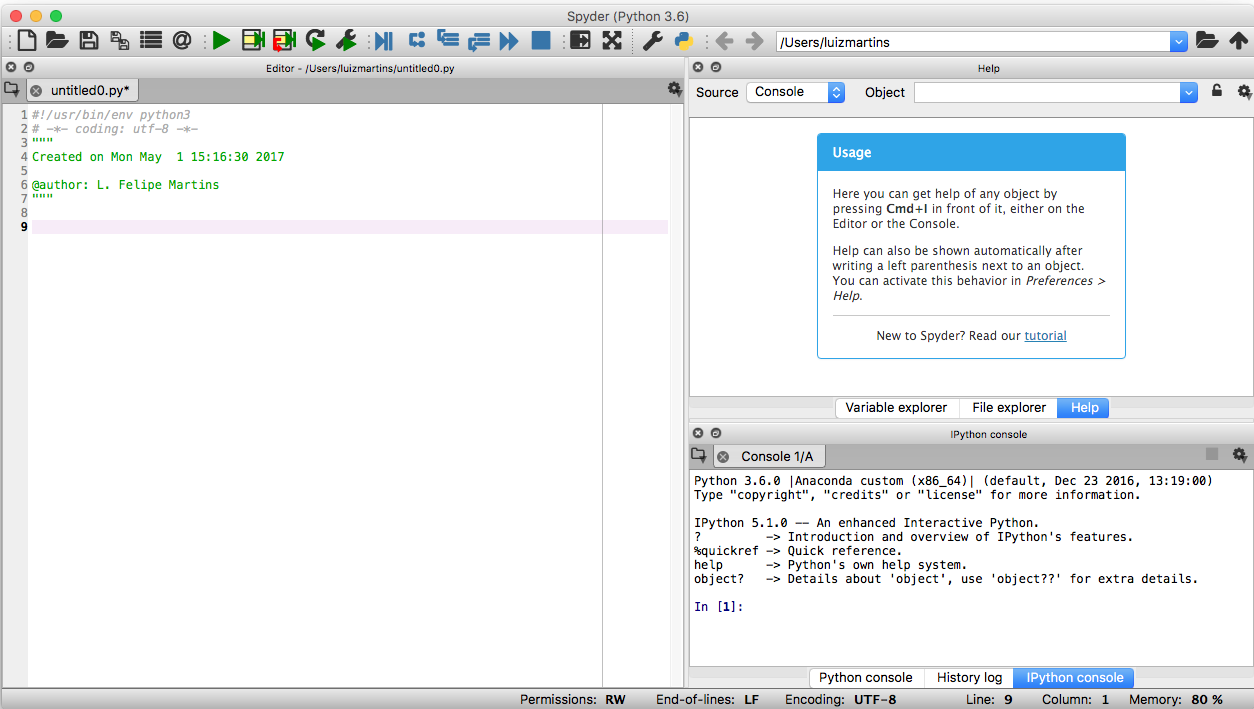The width and height of the screenshot is (1254, 709).
Task: Create a new file from the toolbar
Action: point(27,41)
